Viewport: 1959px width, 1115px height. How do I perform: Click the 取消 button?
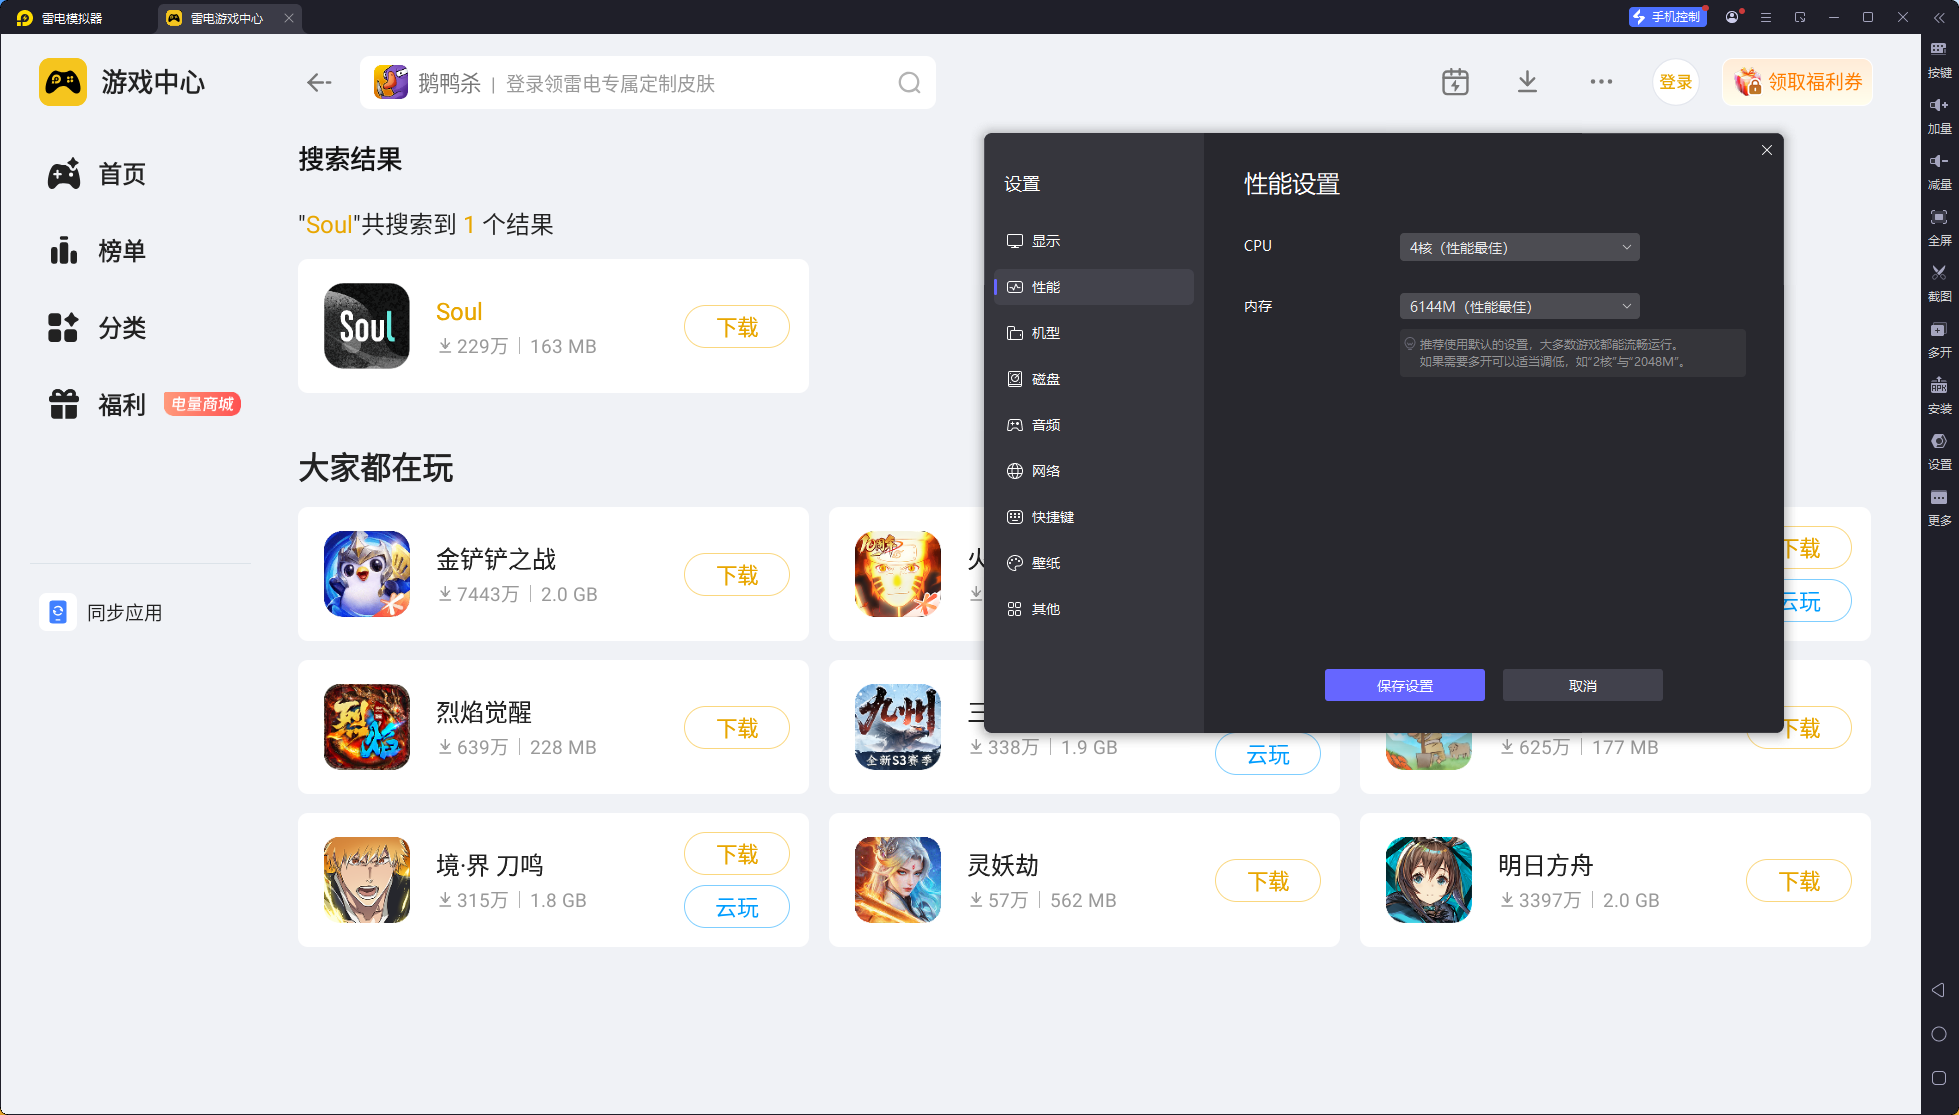[x=1582, y=685]
